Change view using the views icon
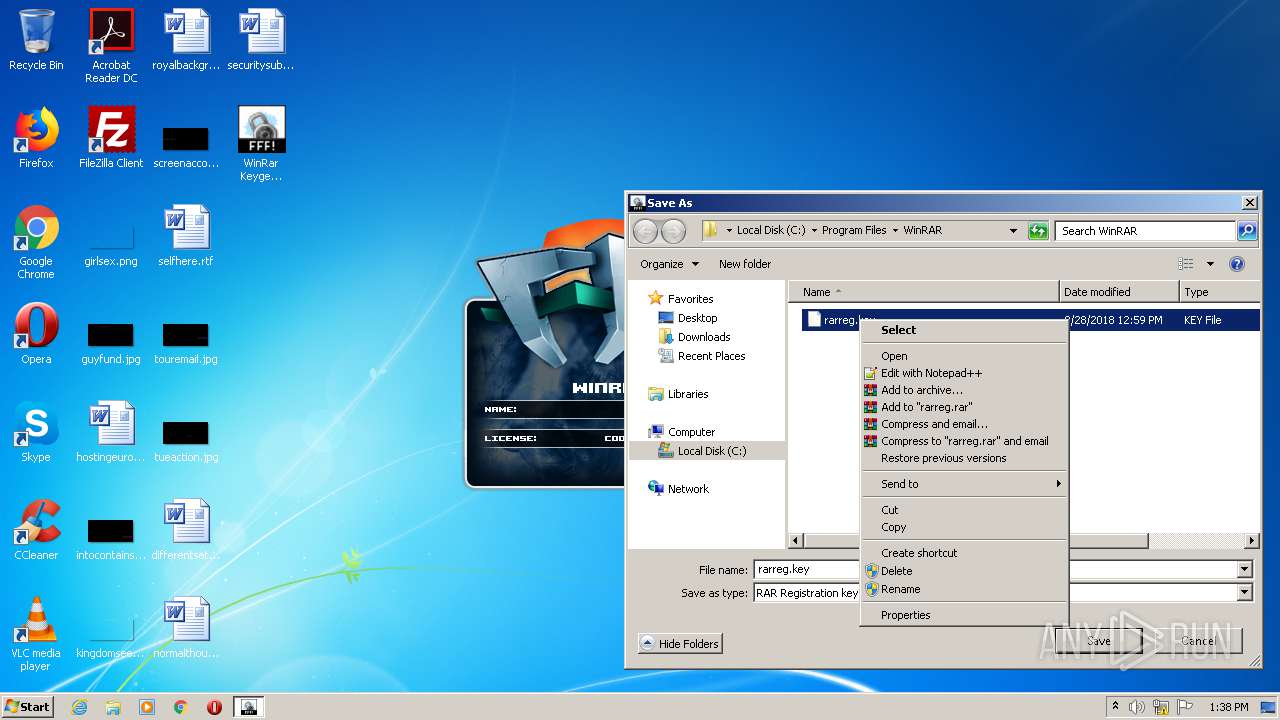Screen dimensions: 1280x720 1186,264
